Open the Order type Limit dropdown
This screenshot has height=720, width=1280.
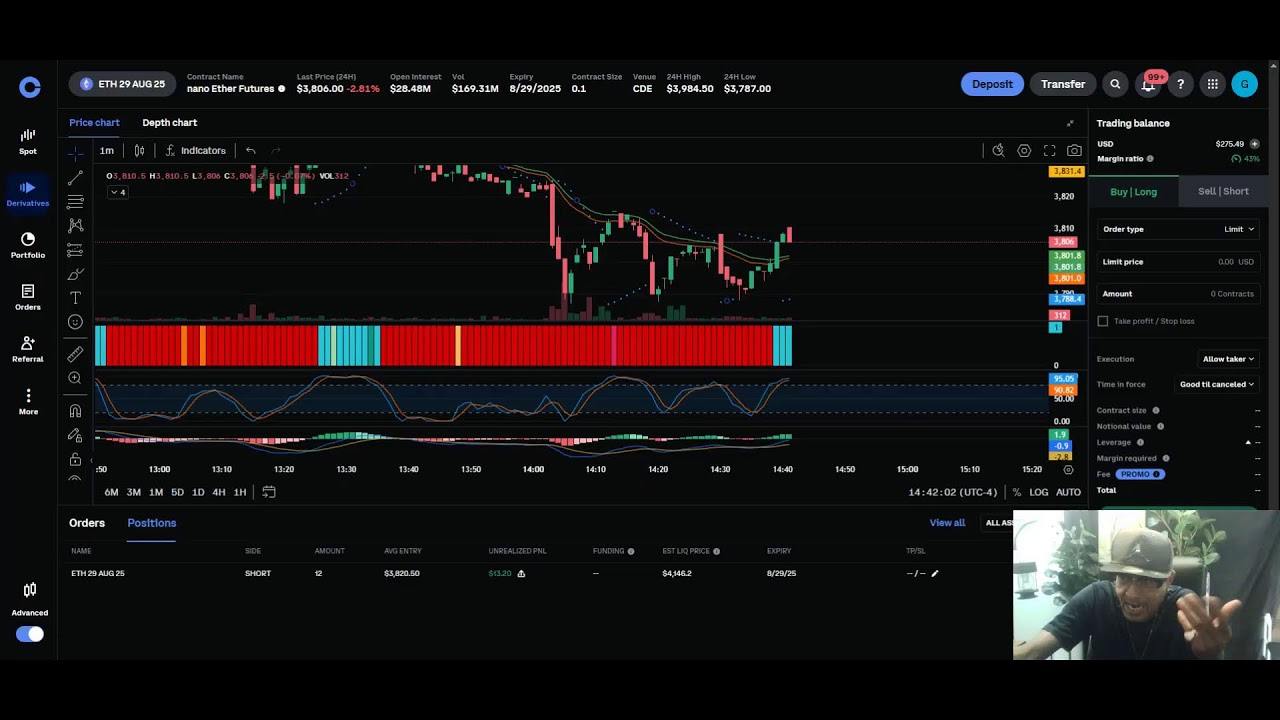(x=1238, y=229)
